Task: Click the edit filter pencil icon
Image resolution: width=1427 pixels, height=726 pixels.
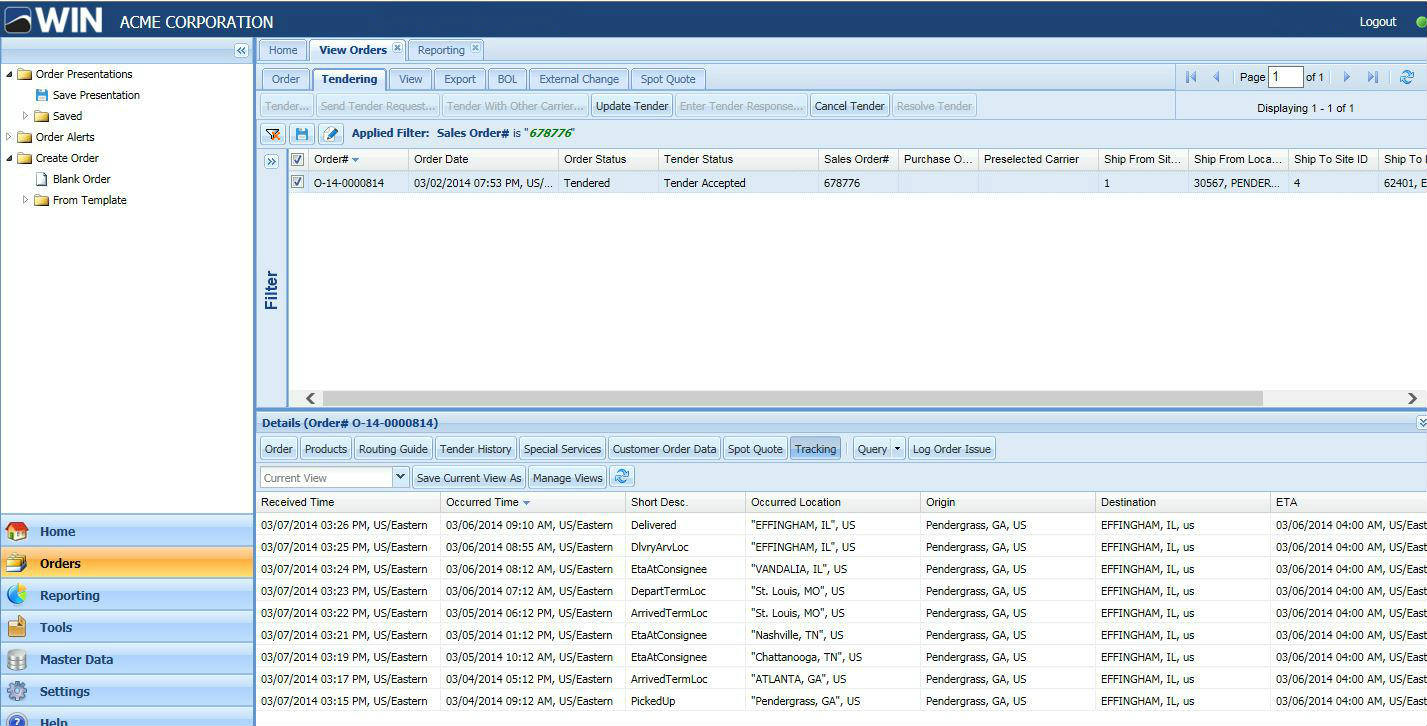Action: 331,134
